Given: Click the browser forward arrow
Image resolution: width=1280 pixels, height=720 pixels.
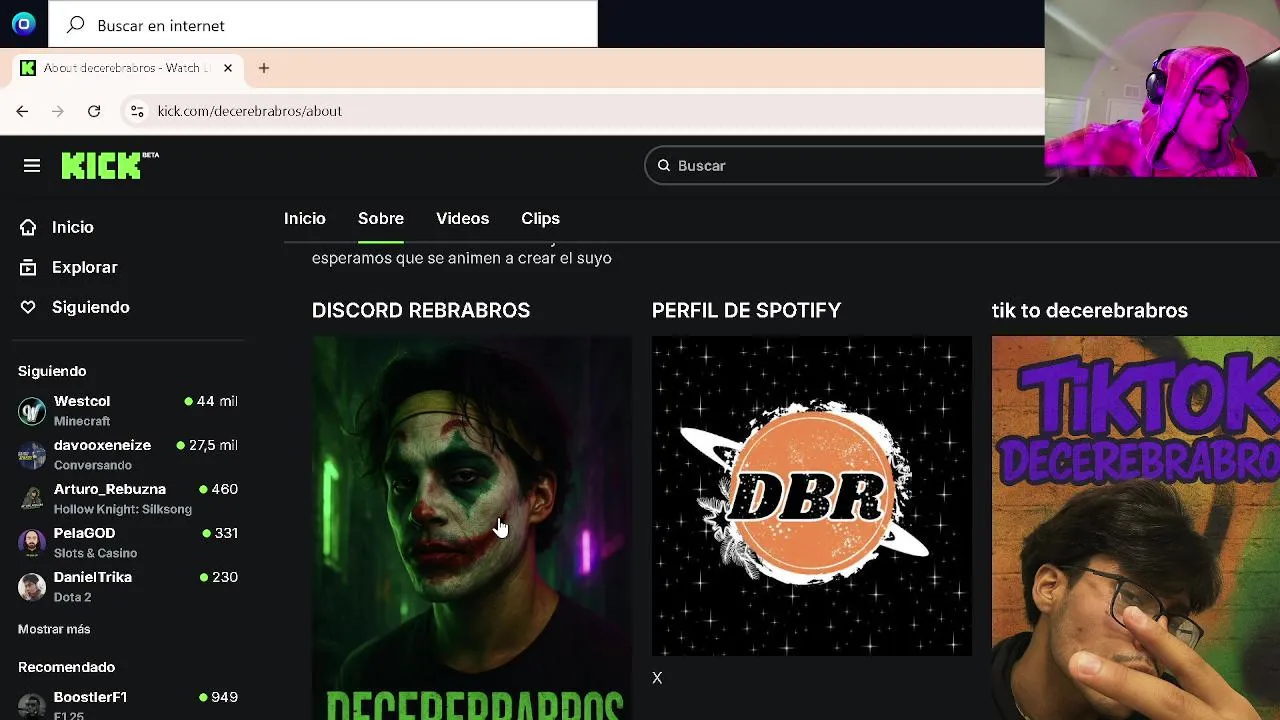Looking at the screenshot, I should coord(58,111).
